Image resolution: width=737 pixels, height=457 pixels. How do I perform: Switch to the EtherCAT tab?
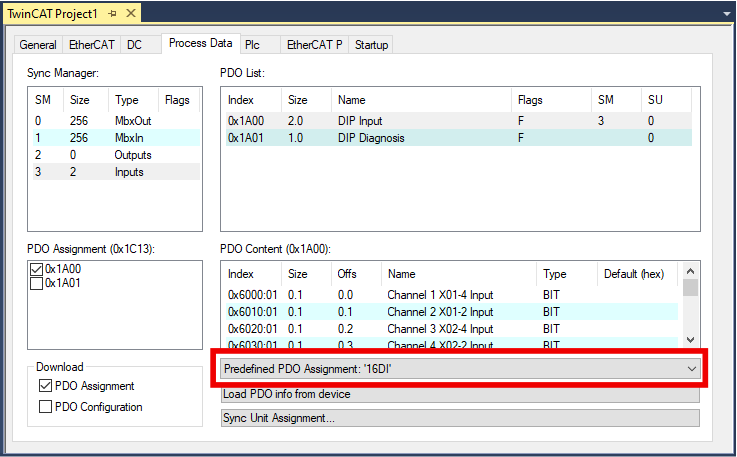92,45
